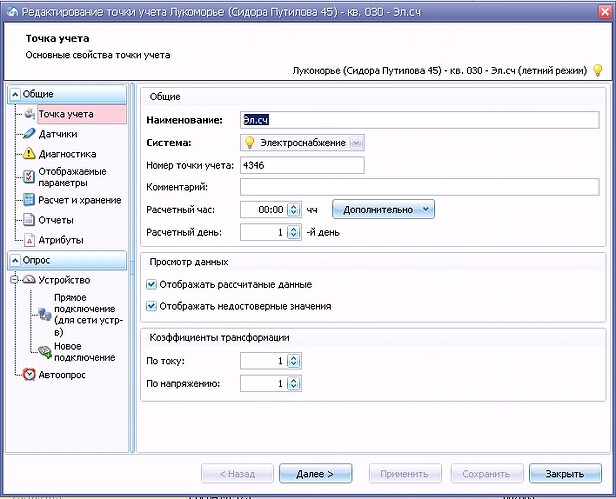Open Отображаемые параметры page

point(72,177)
